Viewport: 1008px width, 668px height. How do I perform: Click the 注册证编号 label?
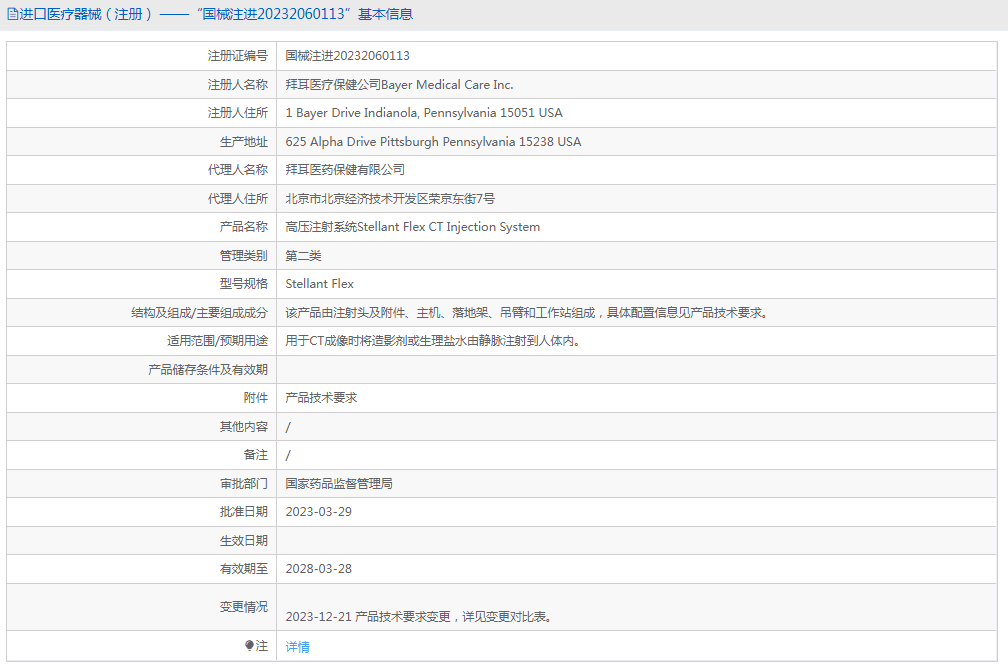238,56
